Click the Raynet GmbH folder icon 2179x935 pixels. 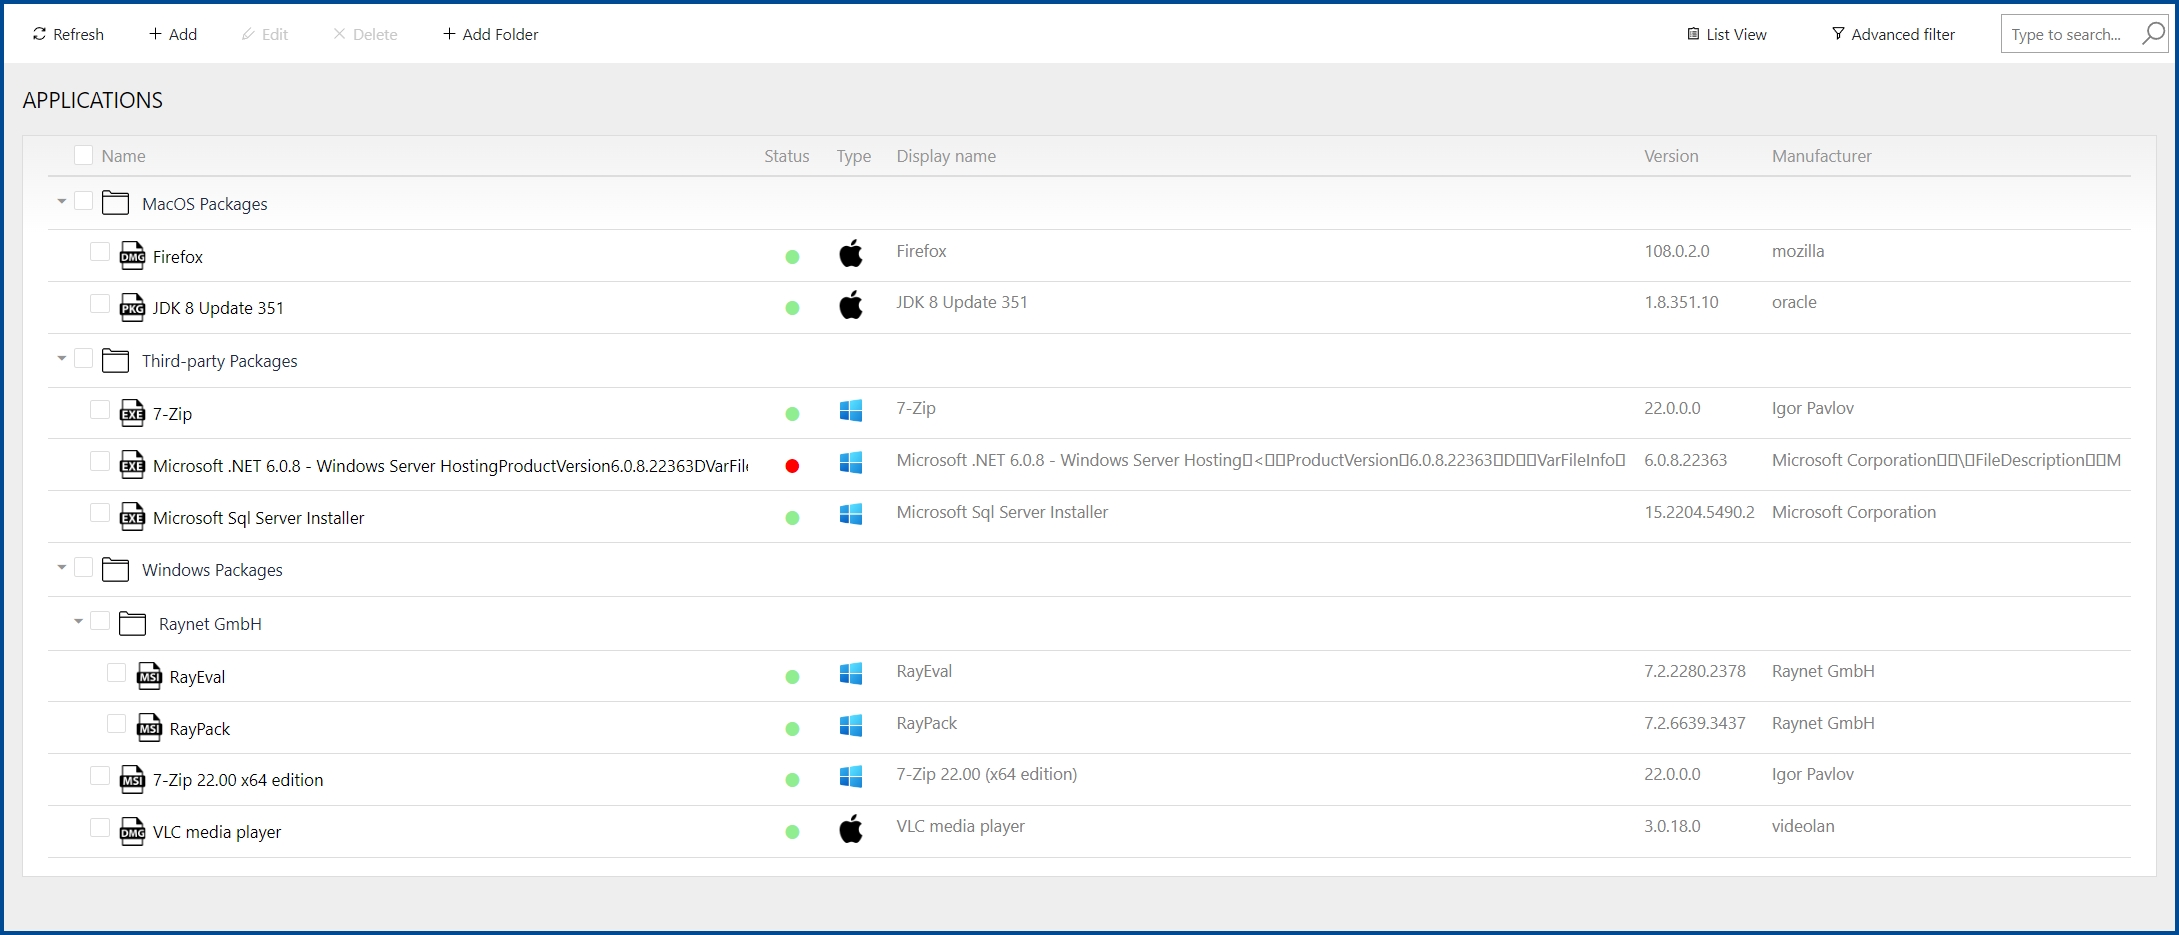(132, 623)
